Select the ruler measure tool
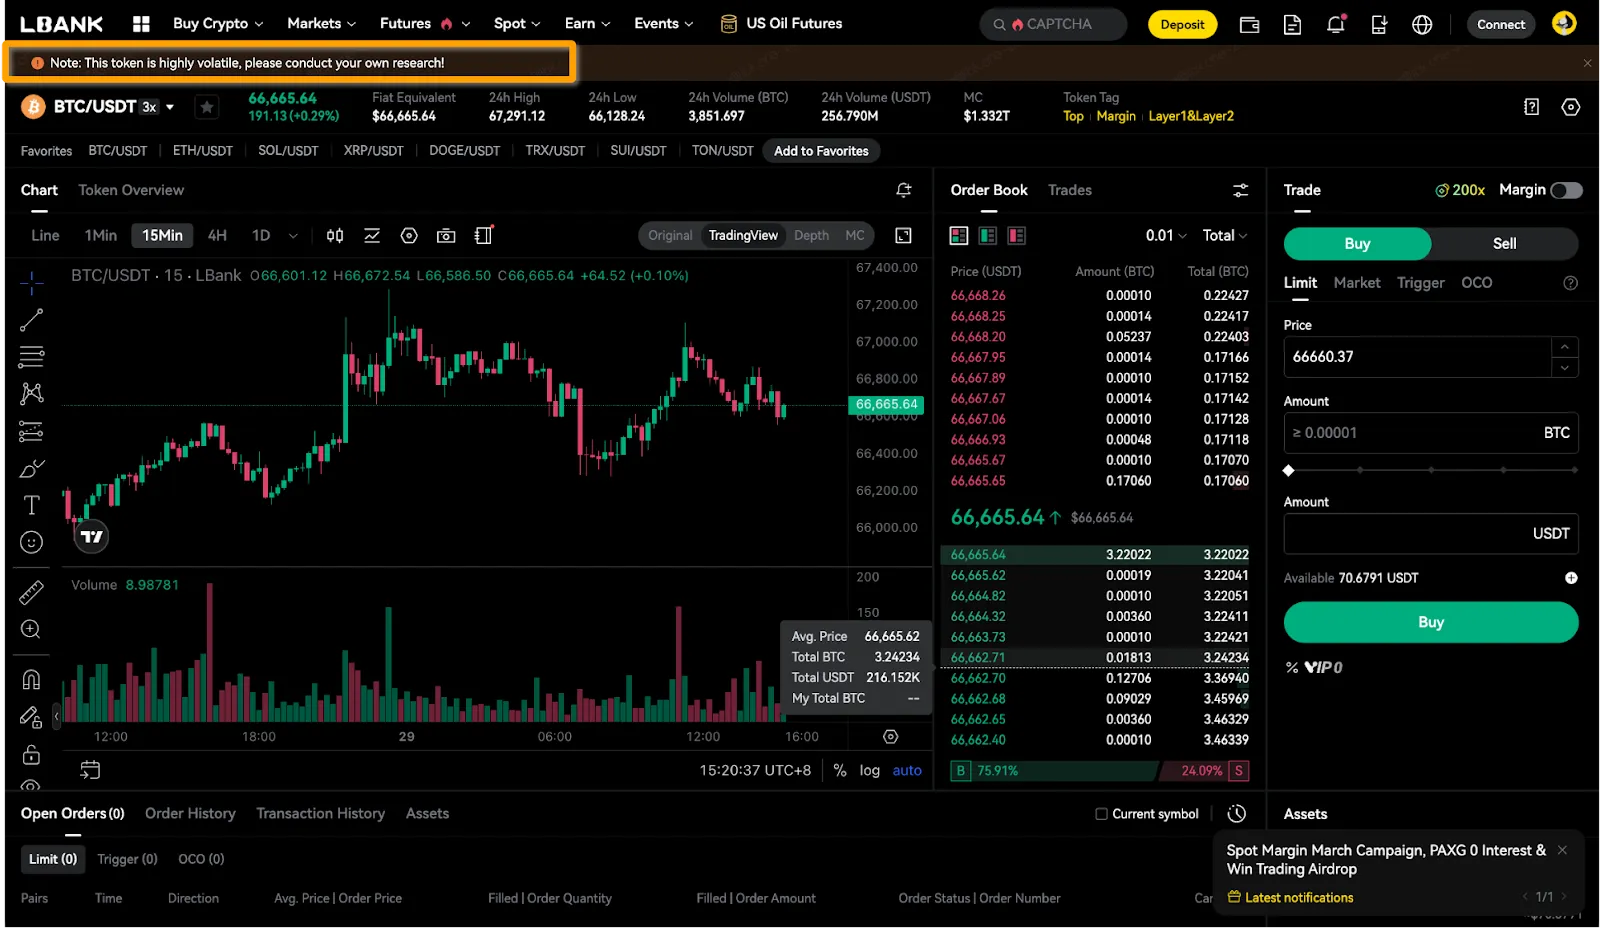 (x=31, y=593)
